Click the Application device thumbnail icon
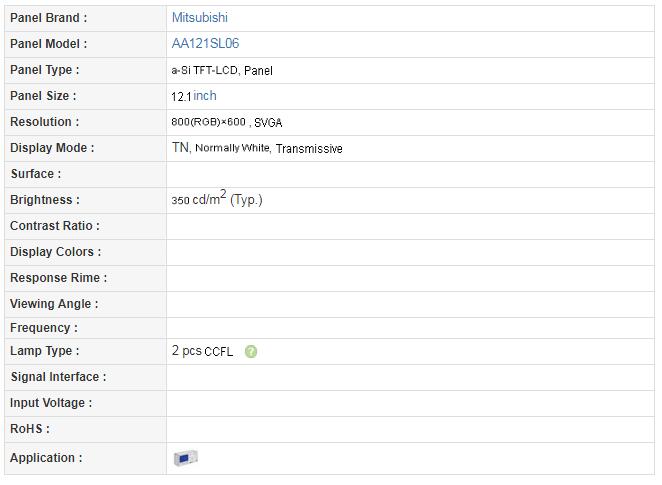662x485 pixels. click(186, 458)
